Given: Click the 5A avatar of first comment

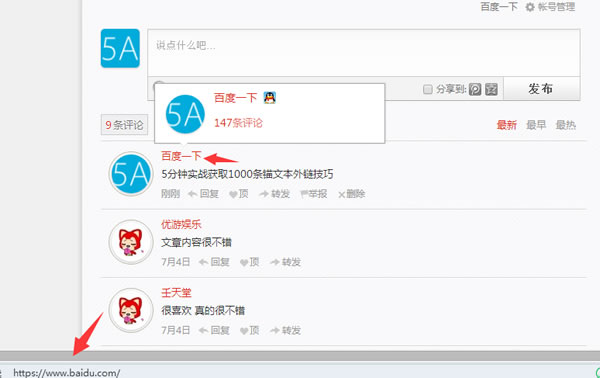Looking at the screenshot, I should (131, 174).
